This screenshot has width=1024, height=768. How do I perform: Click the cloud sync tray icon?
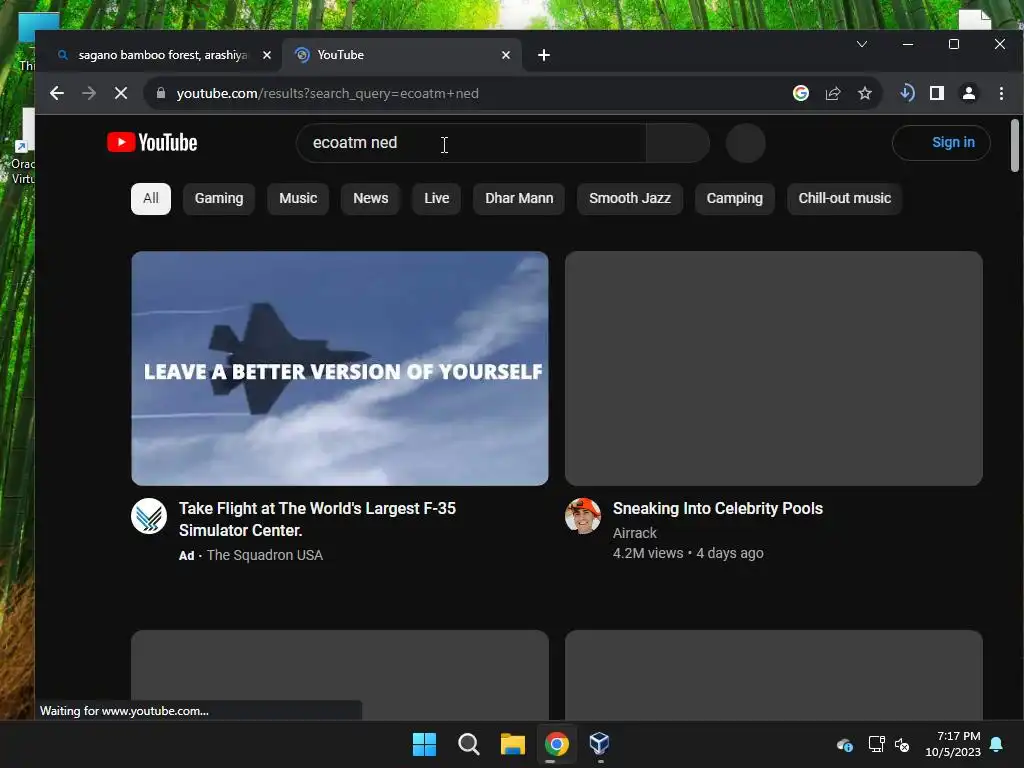coord(844,744)
